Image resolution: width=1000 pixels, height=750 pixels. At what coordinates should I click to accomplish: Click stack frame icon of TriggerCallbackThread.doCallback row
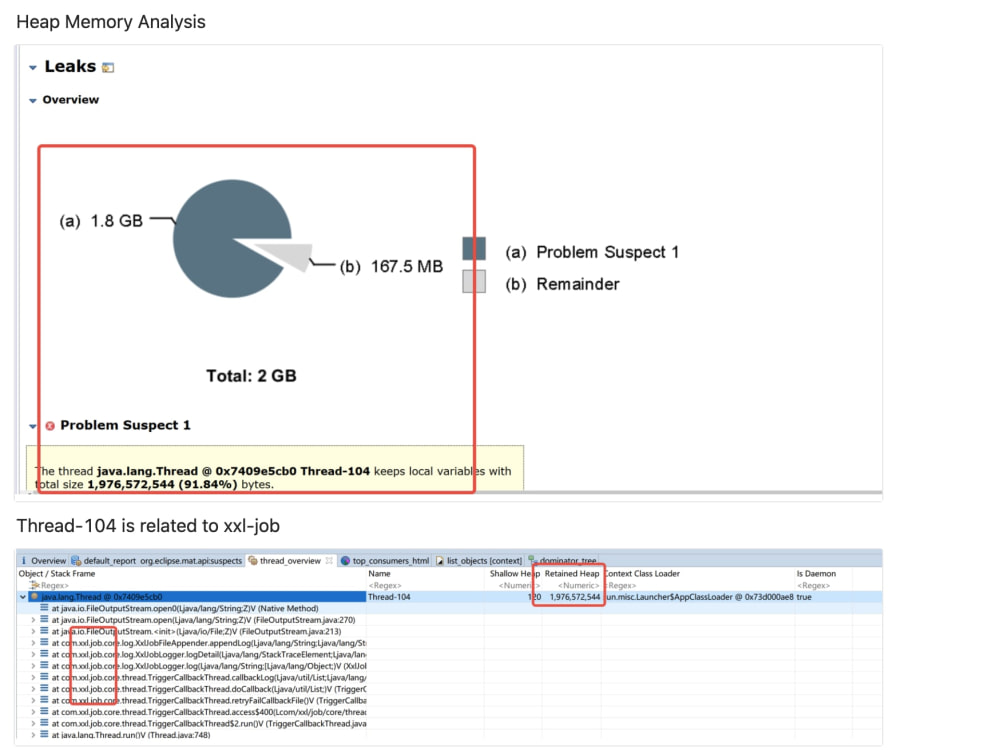coord(44,689)
